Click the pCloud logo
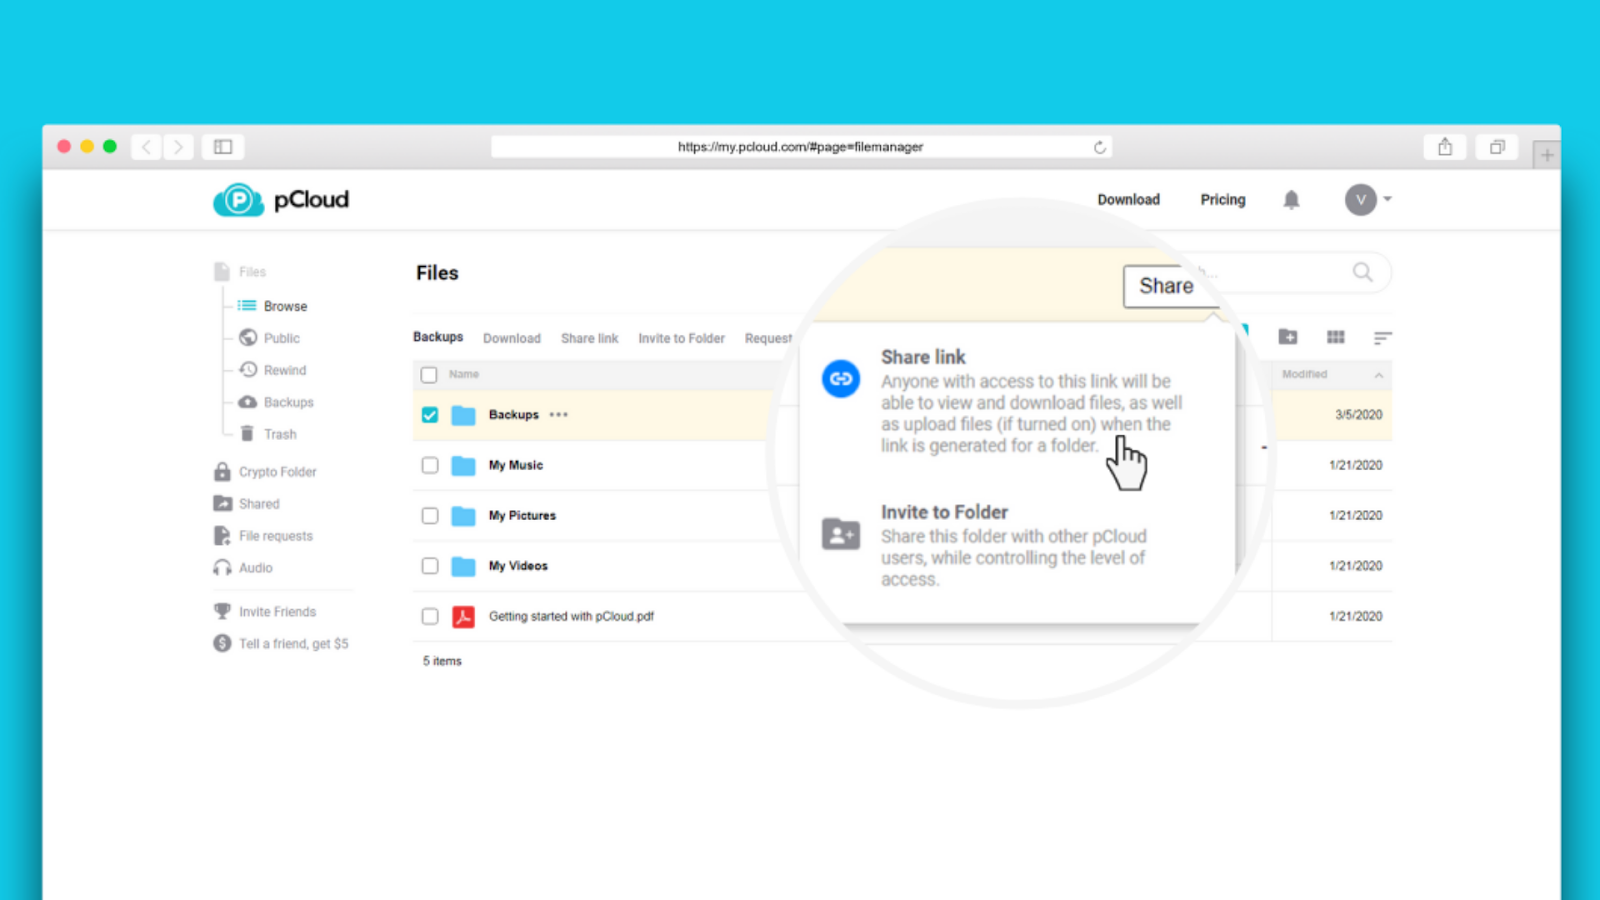Screen dimensions: 1600x900 281,200
